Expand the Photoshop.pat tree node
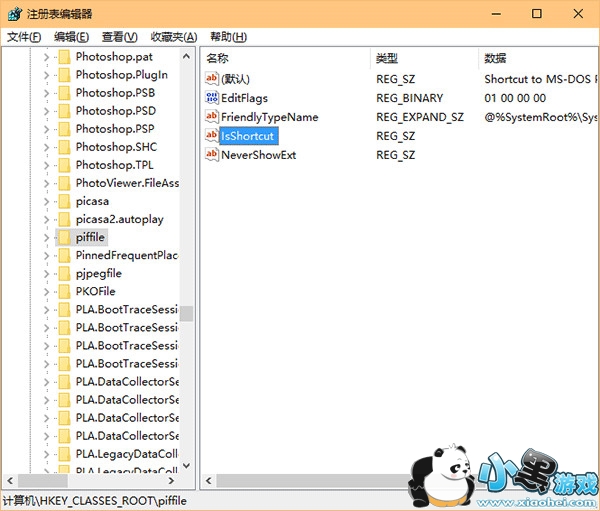 [x=46, y=57]
